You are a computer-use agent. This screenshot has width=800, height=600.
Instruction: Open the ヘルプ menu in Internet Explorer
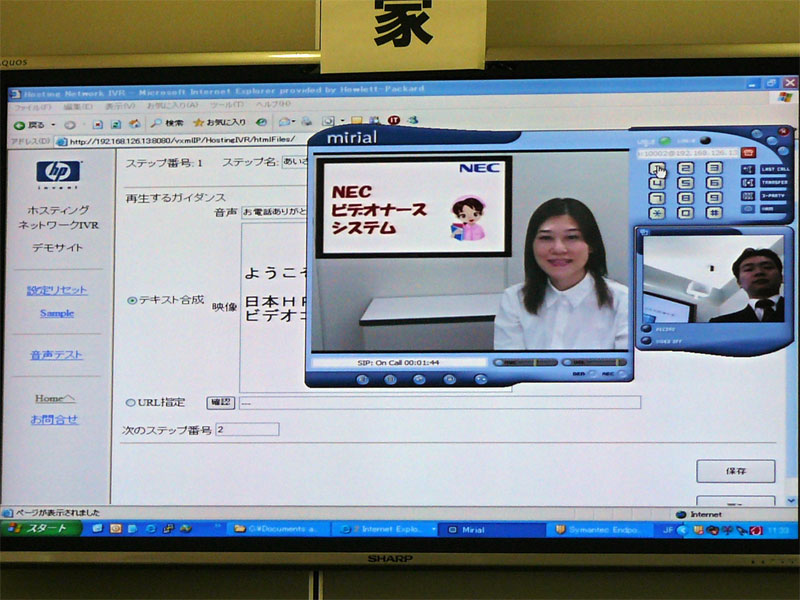click(x=273, y=104)
